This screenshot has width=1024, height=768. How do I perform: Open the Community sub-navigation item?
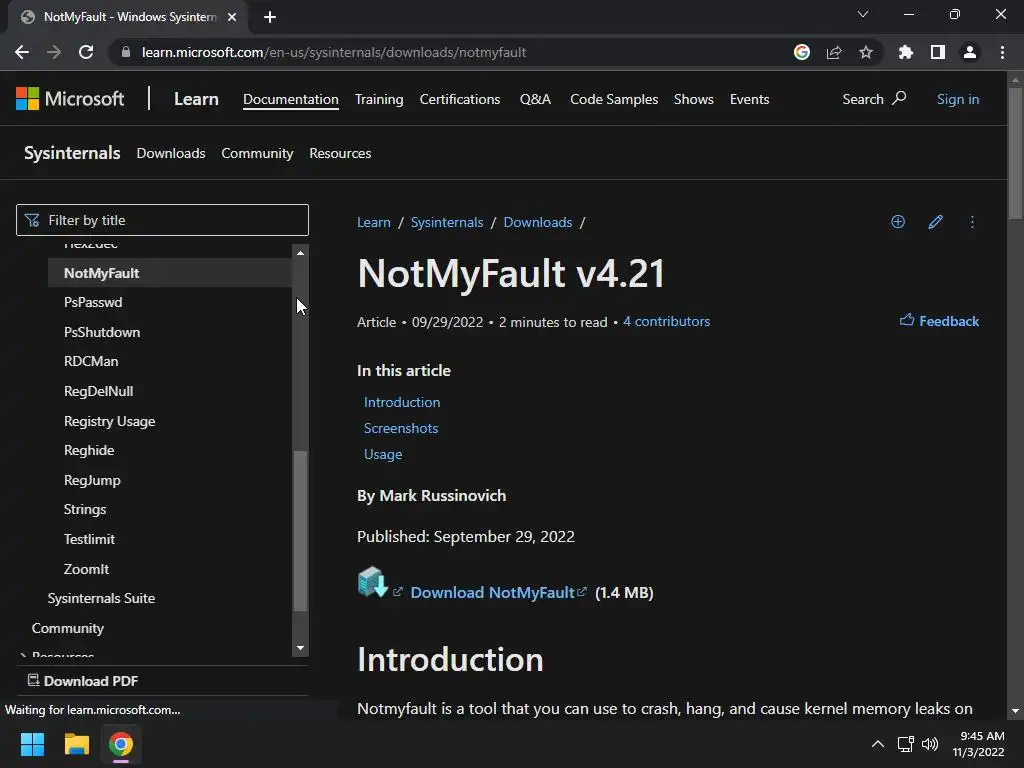257,153
